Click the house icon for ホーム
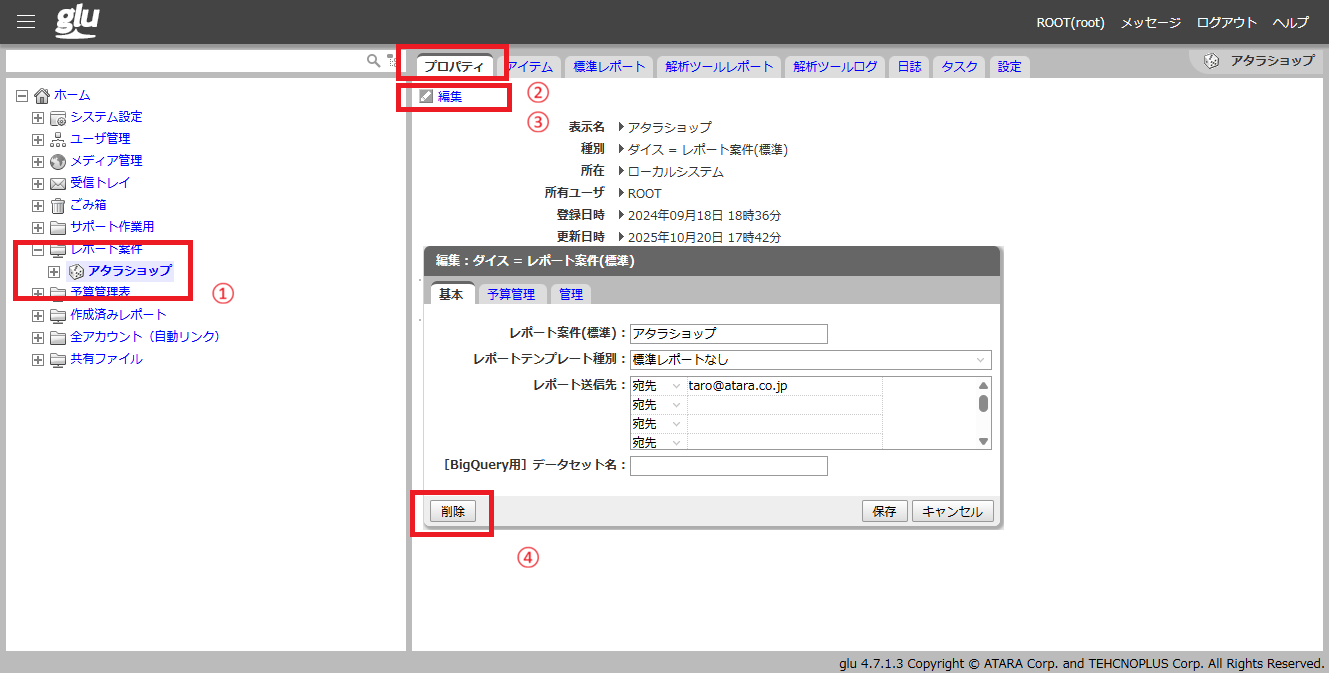 tap(42, 95)
